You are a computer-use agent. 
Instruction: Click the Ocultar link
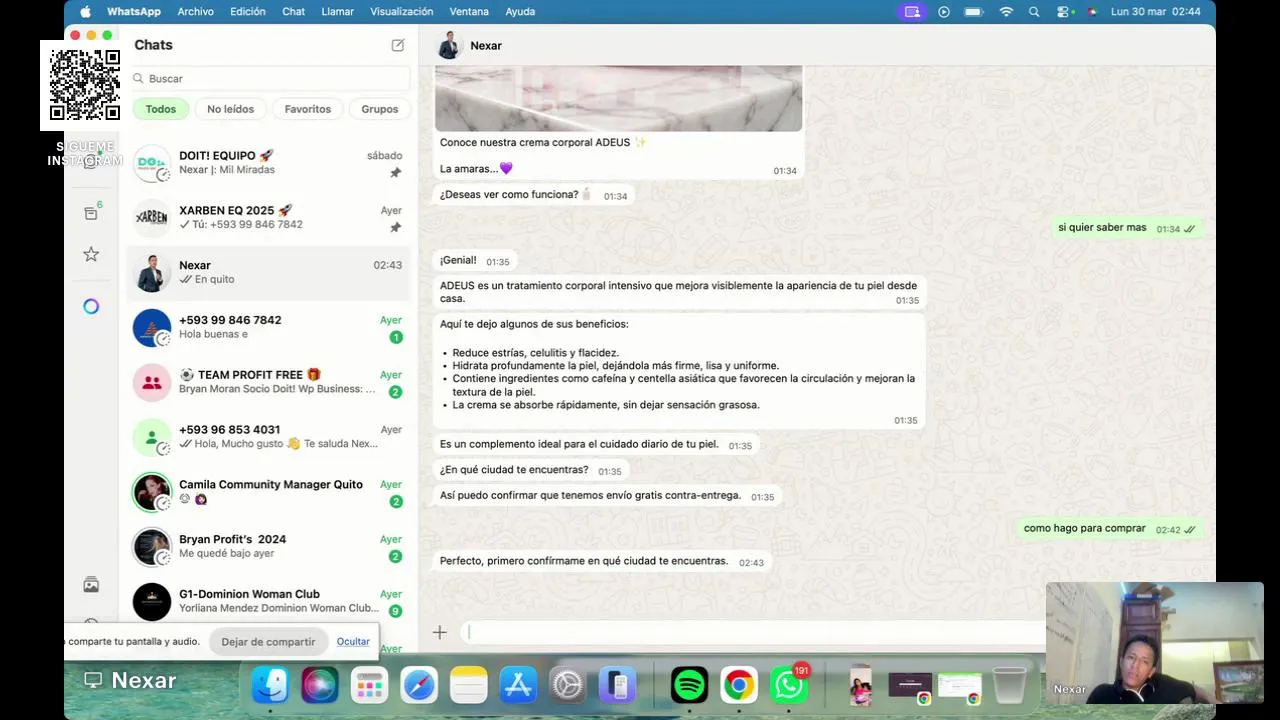(353, 642)
